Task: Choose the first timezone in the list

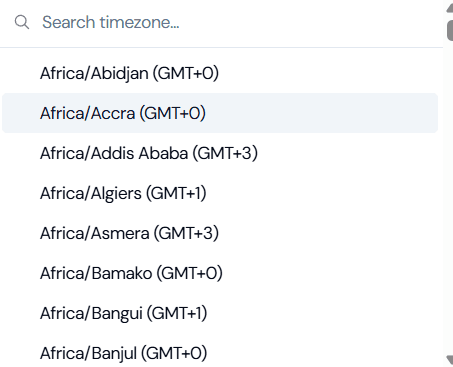Action: (x=220, y=73)
